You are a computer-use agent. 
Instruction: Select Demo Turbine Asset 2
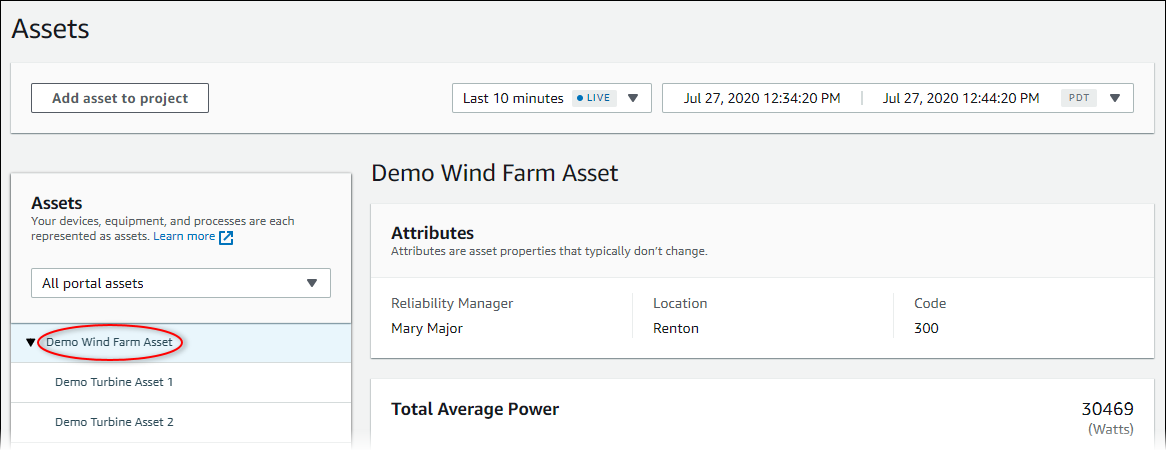(x=114, y=422)
